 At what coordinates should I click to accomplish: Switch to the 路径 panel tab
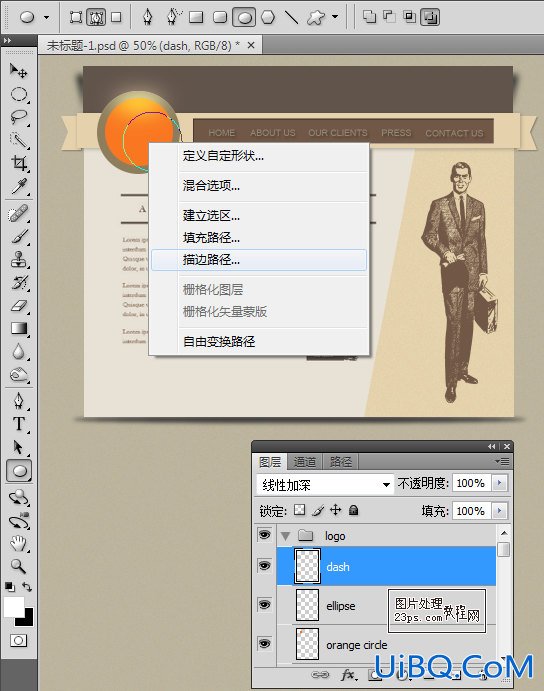click(x=341, y=462)
